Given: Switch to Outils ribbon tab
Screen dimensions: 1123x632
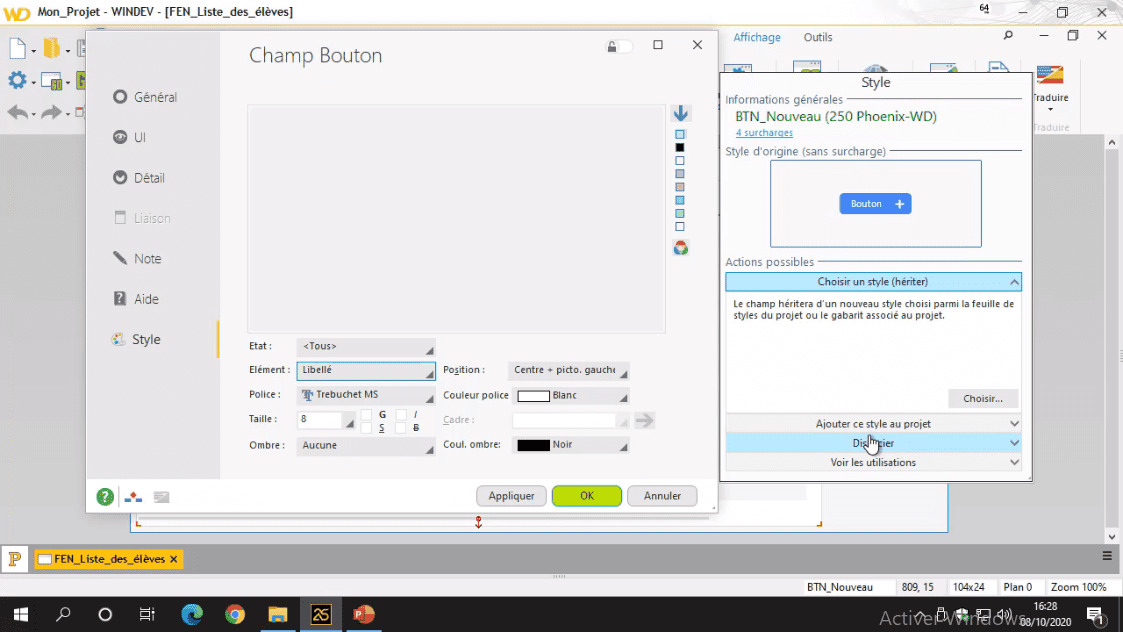Looking at the screenshot, I should coord(817,37).
